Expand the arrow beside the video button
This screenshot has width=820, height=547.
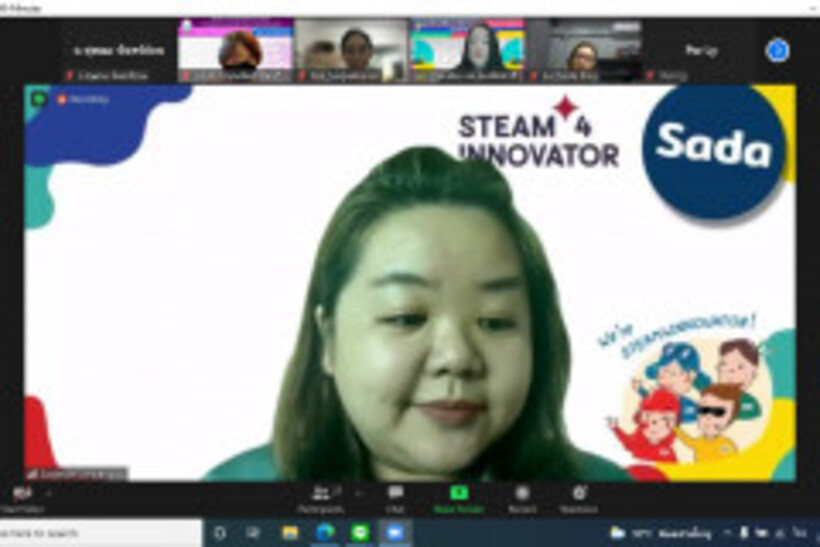tap(49, 493)
